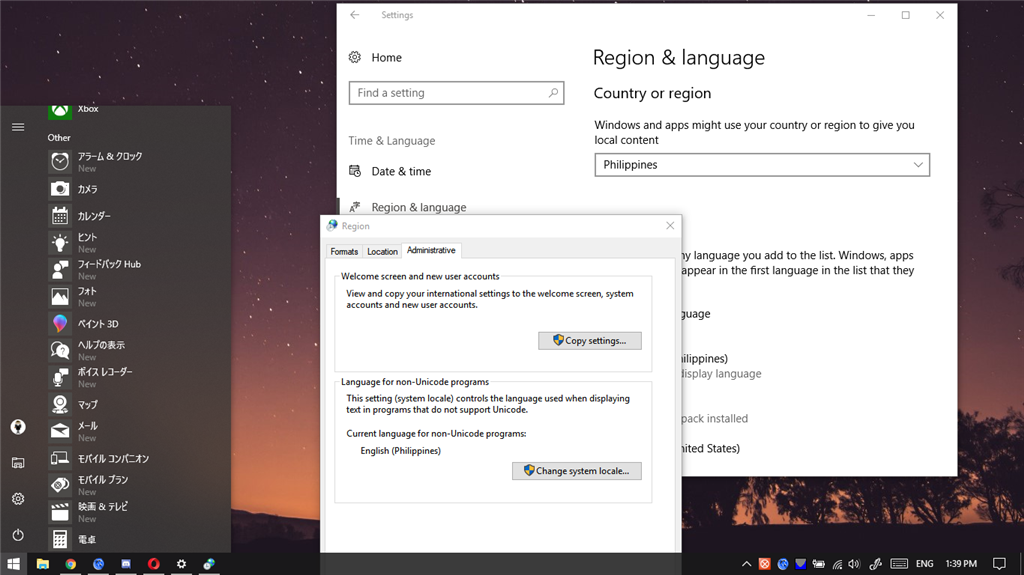Screen dimensions: 1024x575
Task: Open the Action Center notifications icon
Action: coord(999,563)
